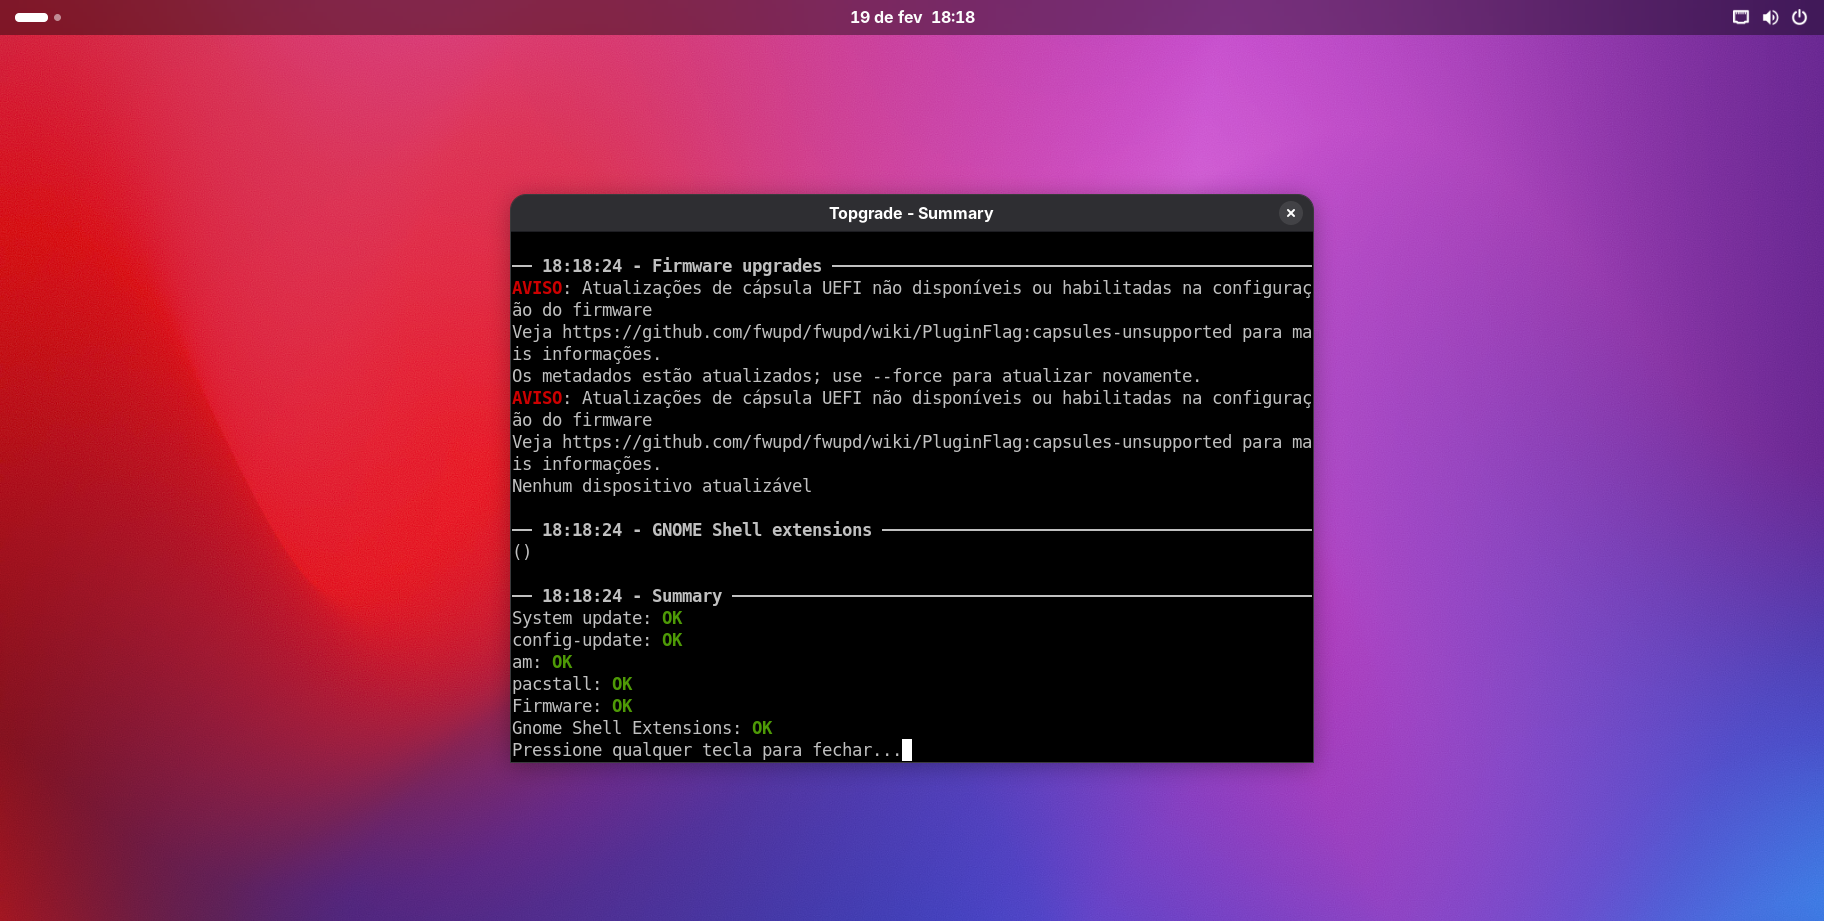Click the volume speaker icon in top bar
Image resolution: width=1824 pixels, height=921 pixels.
[x=1770, y=17]
